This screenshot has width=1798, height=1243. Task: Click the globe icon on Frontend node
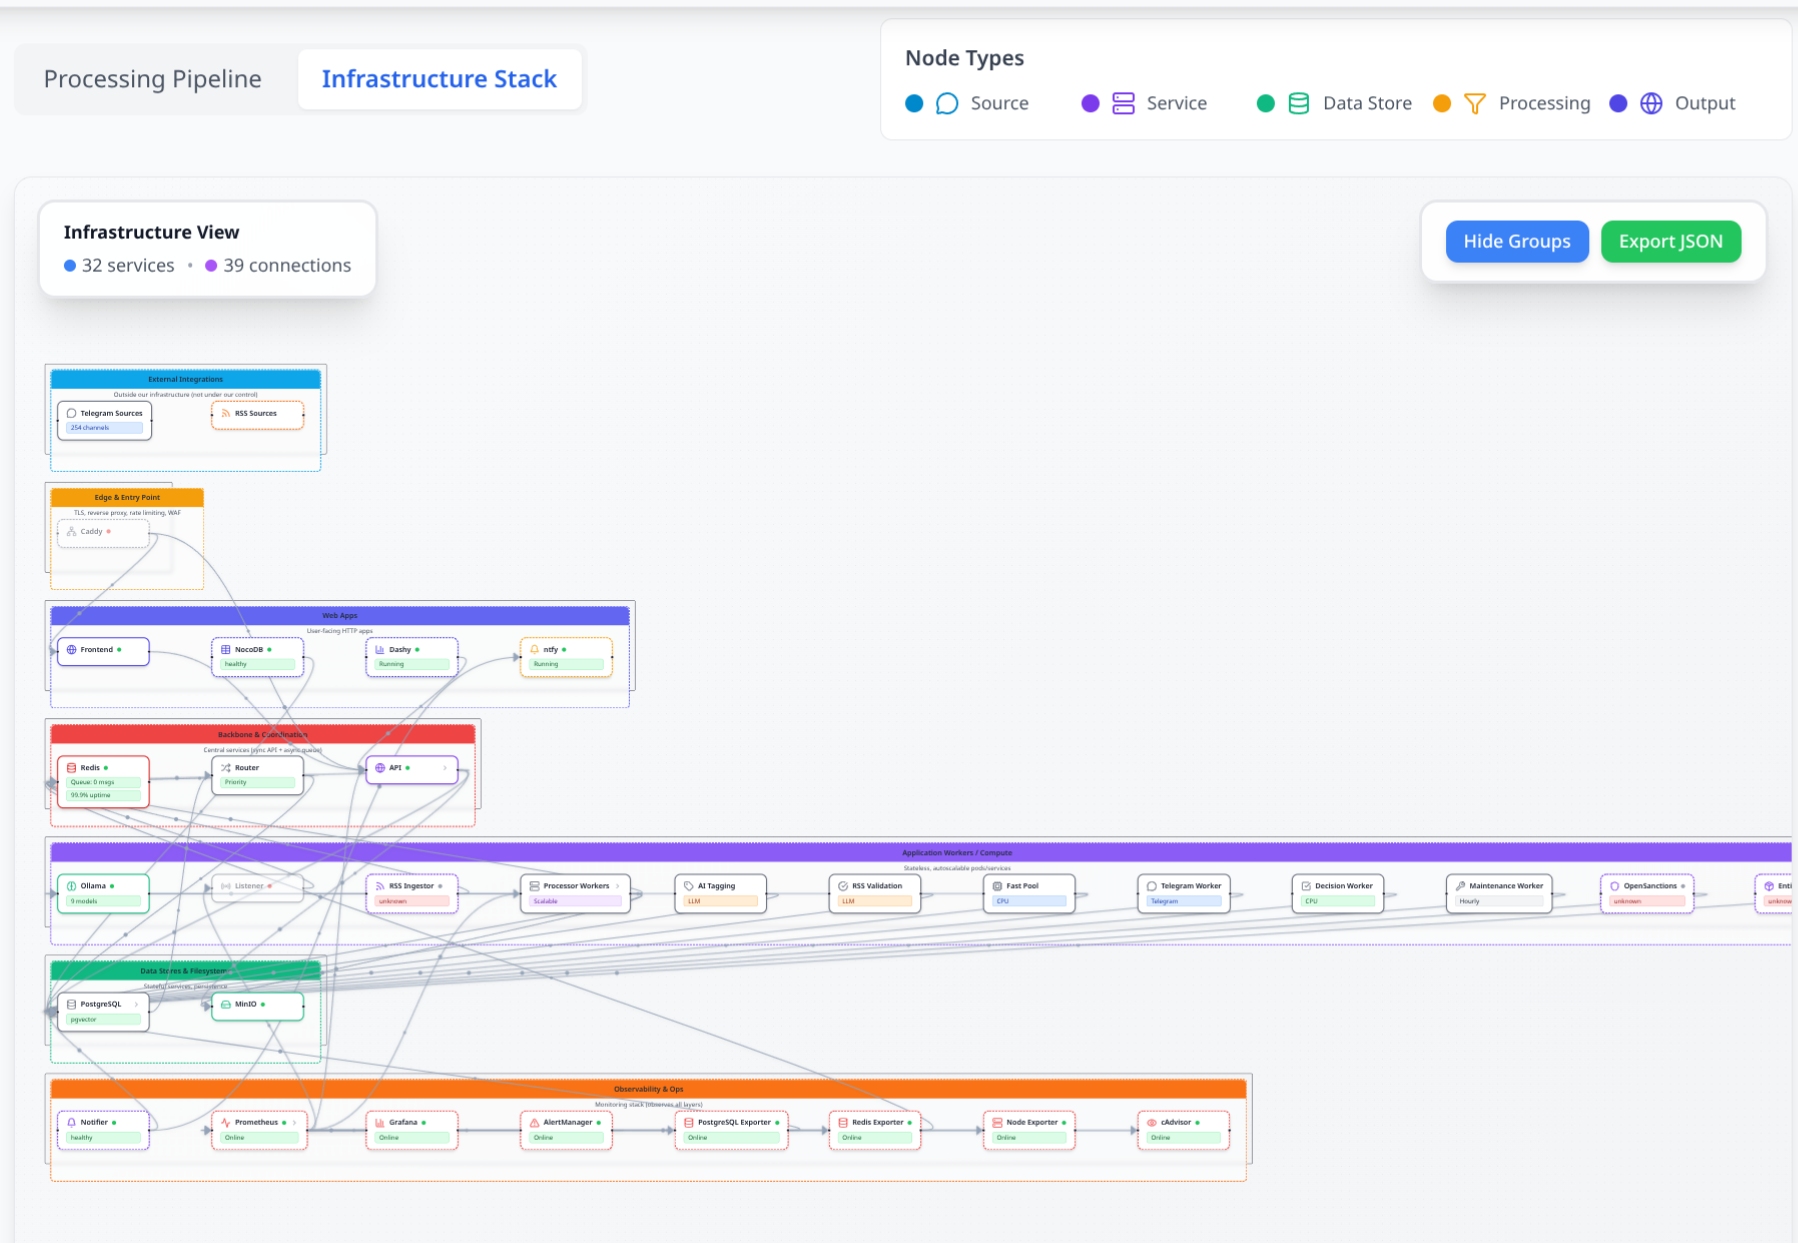tap(71, 650)
